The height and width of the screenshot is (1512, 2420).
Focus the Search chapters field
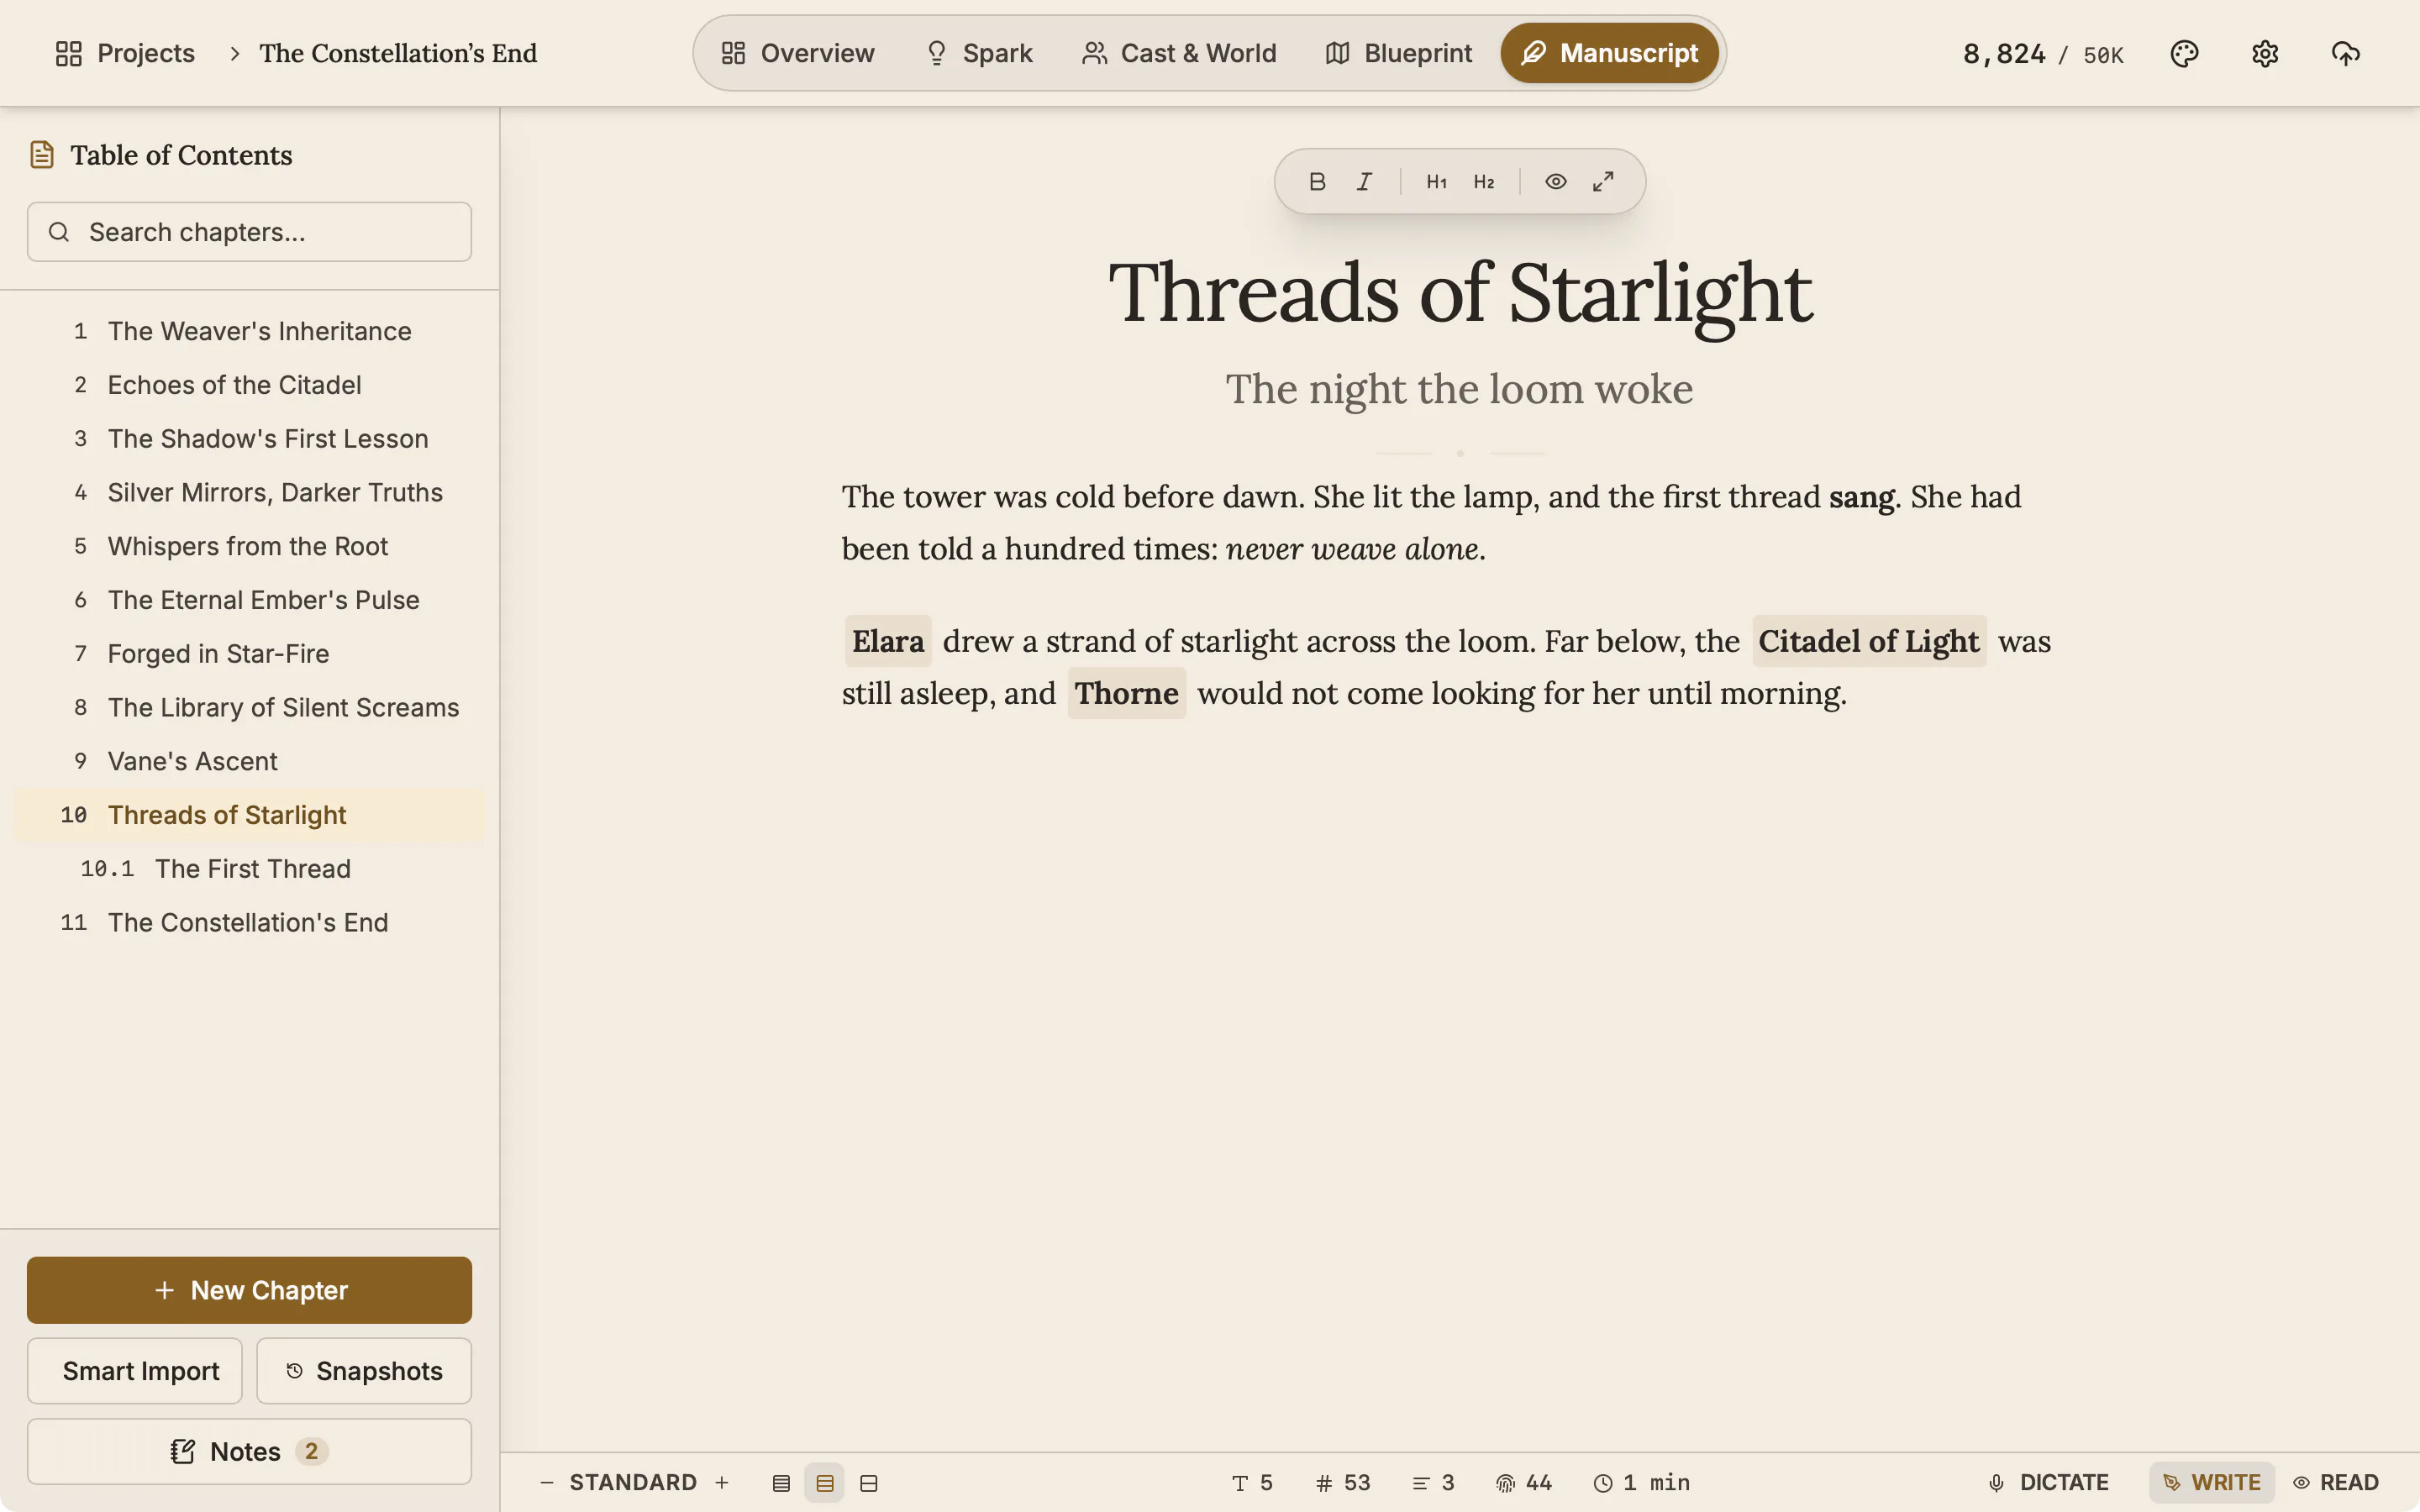tap(249, 232)
